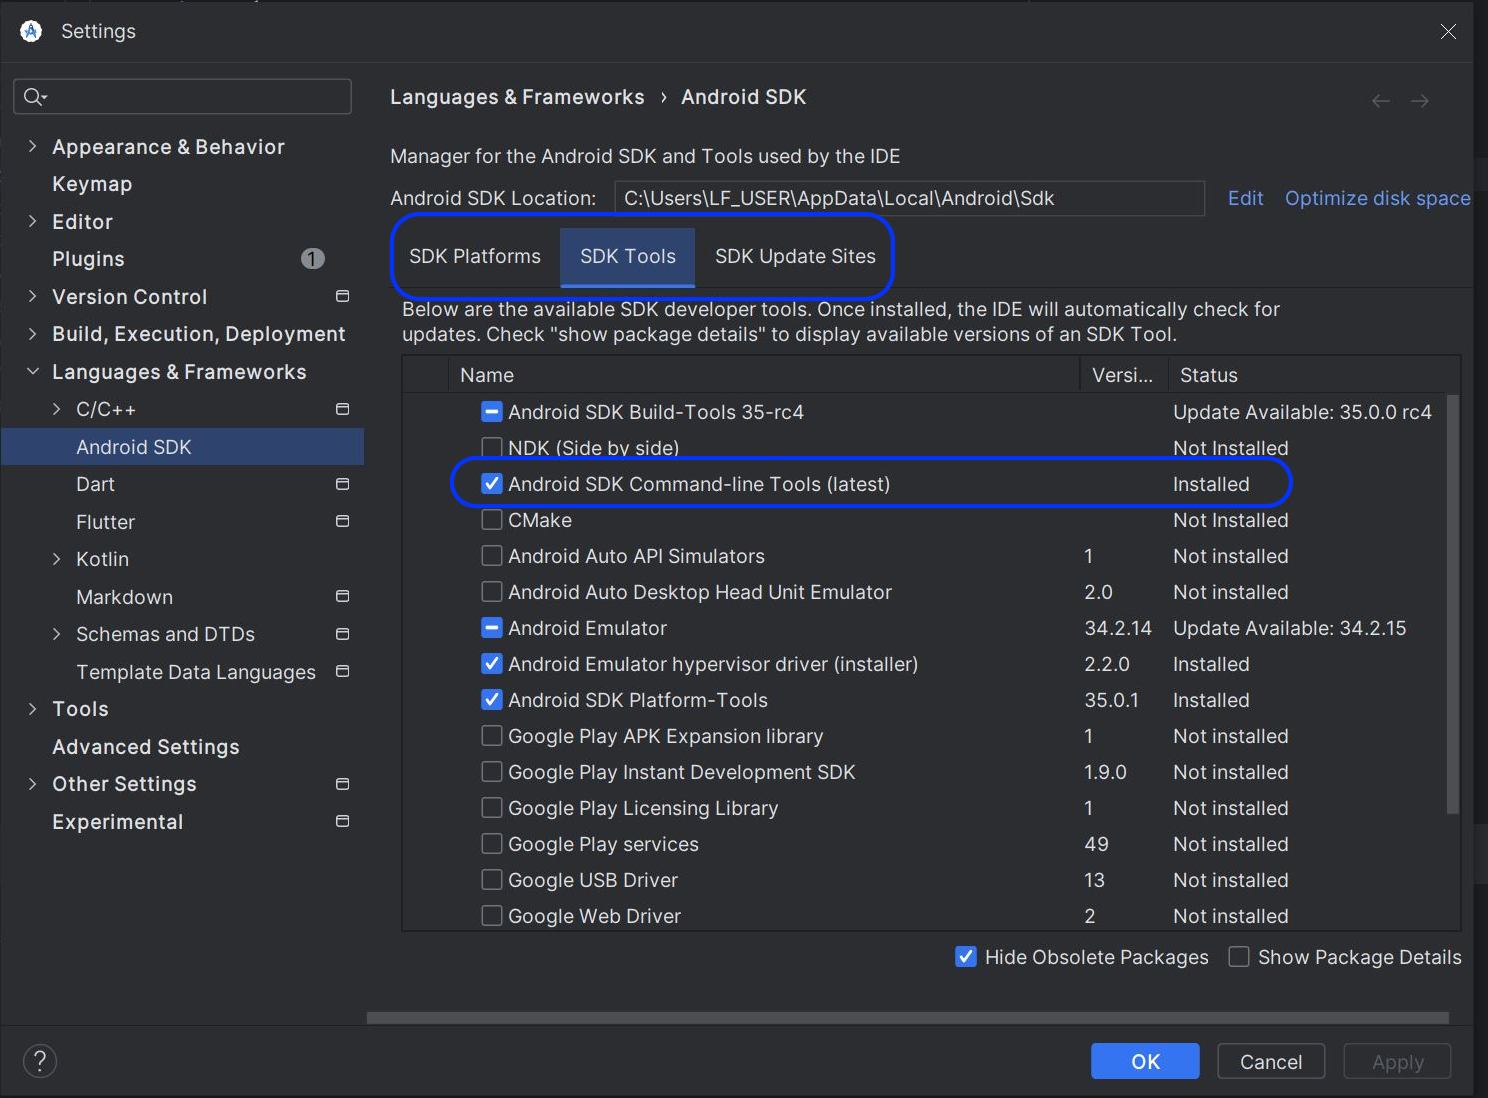
Task: Click Optimize disk space link
Action: [x=1377, y=198]
